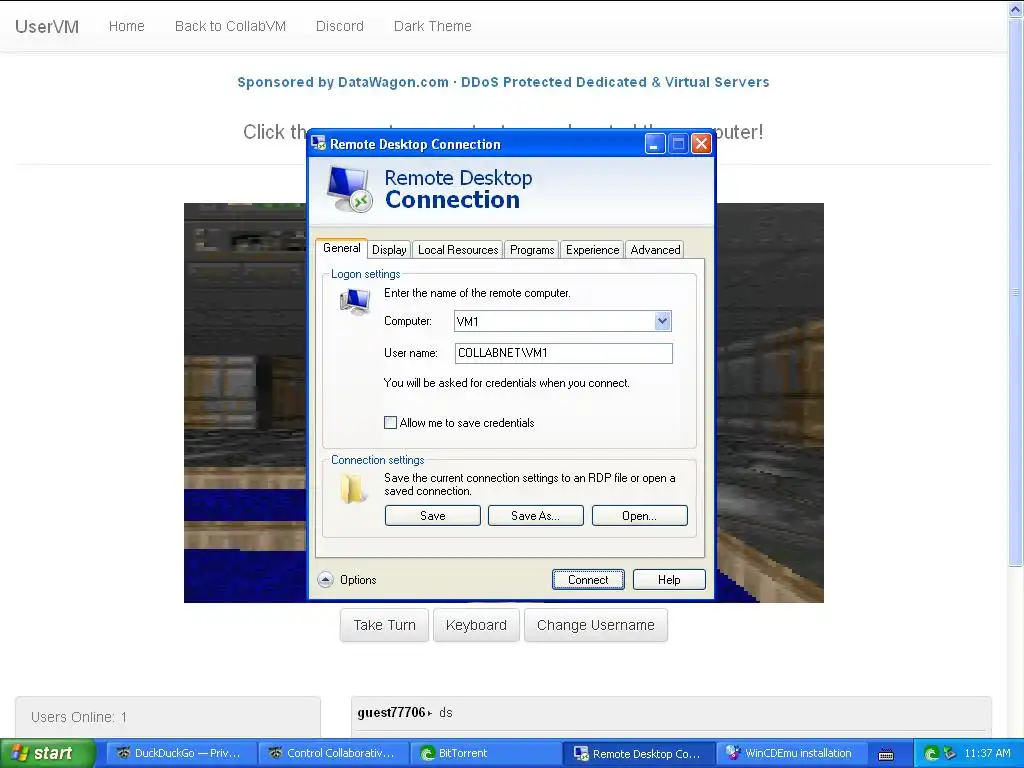Select the General tab
The width and height of the screenshot is (1024, 768).
pos(342,248)
